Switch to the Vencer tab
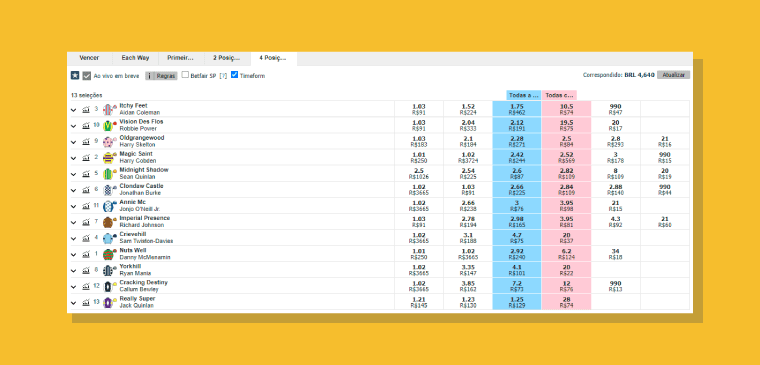This screenshot has height=365, width=760. (89, 58)
